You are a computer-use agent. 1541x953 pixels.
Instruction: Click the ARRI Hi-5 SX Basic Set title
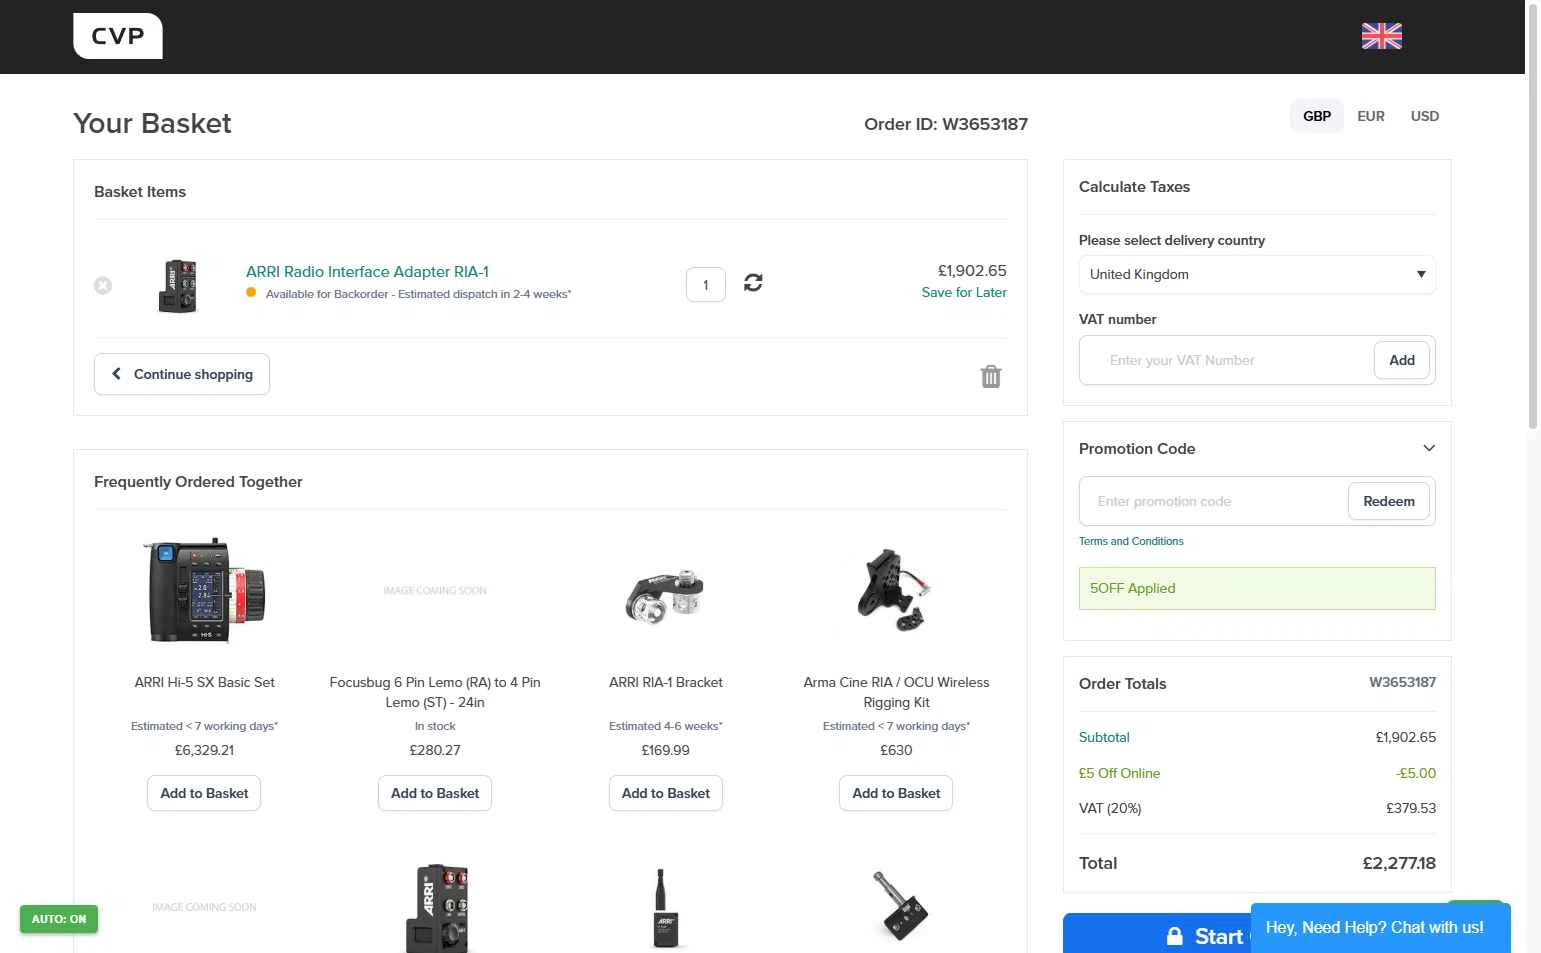click(205, 682)
